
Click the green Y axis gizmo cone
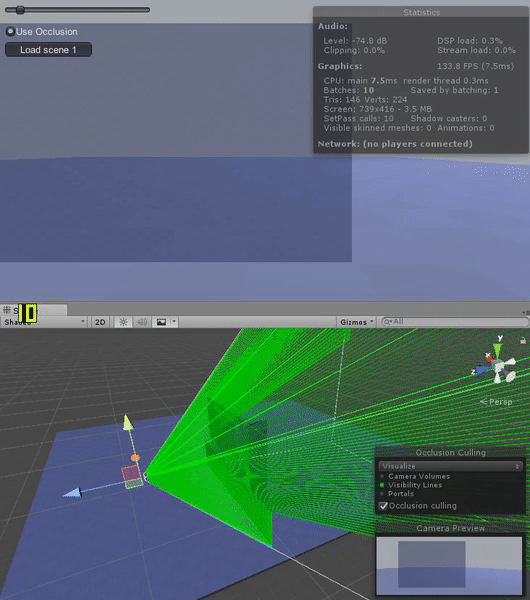[x=497, y=350]
